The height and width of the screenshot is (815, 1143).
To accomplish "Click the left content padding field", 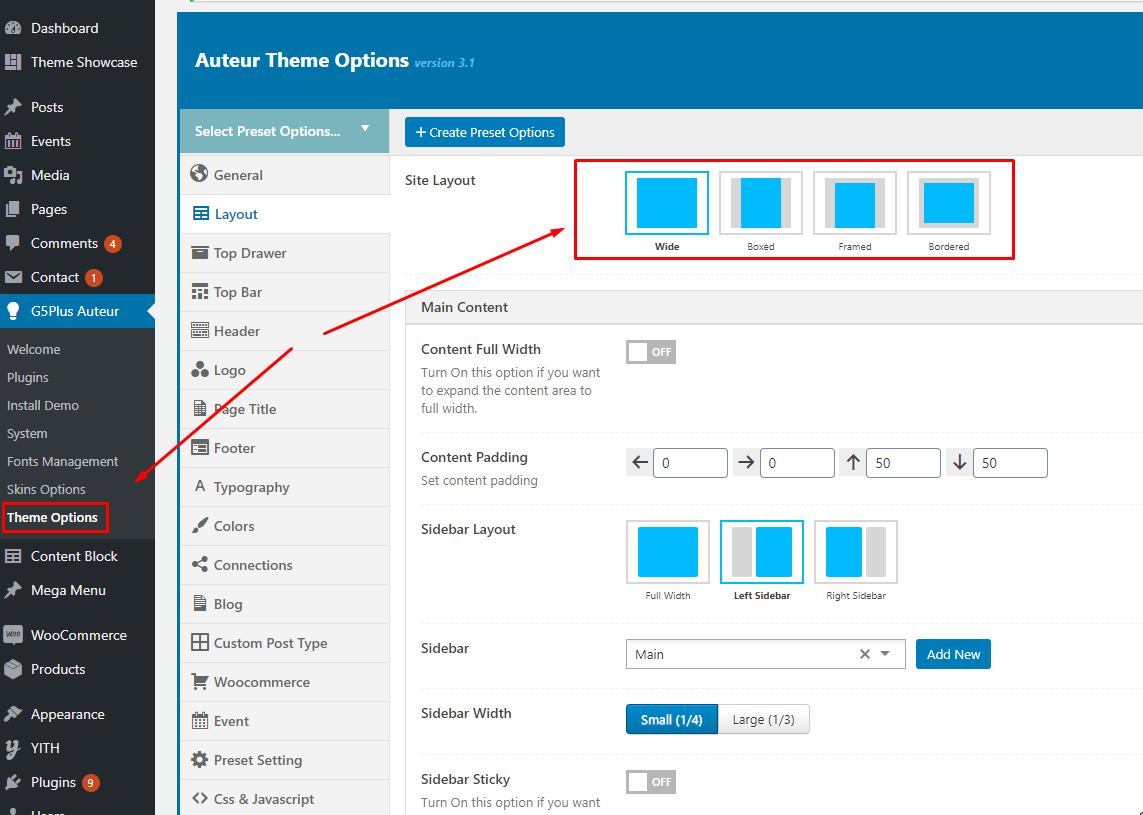I will point(690,463).
